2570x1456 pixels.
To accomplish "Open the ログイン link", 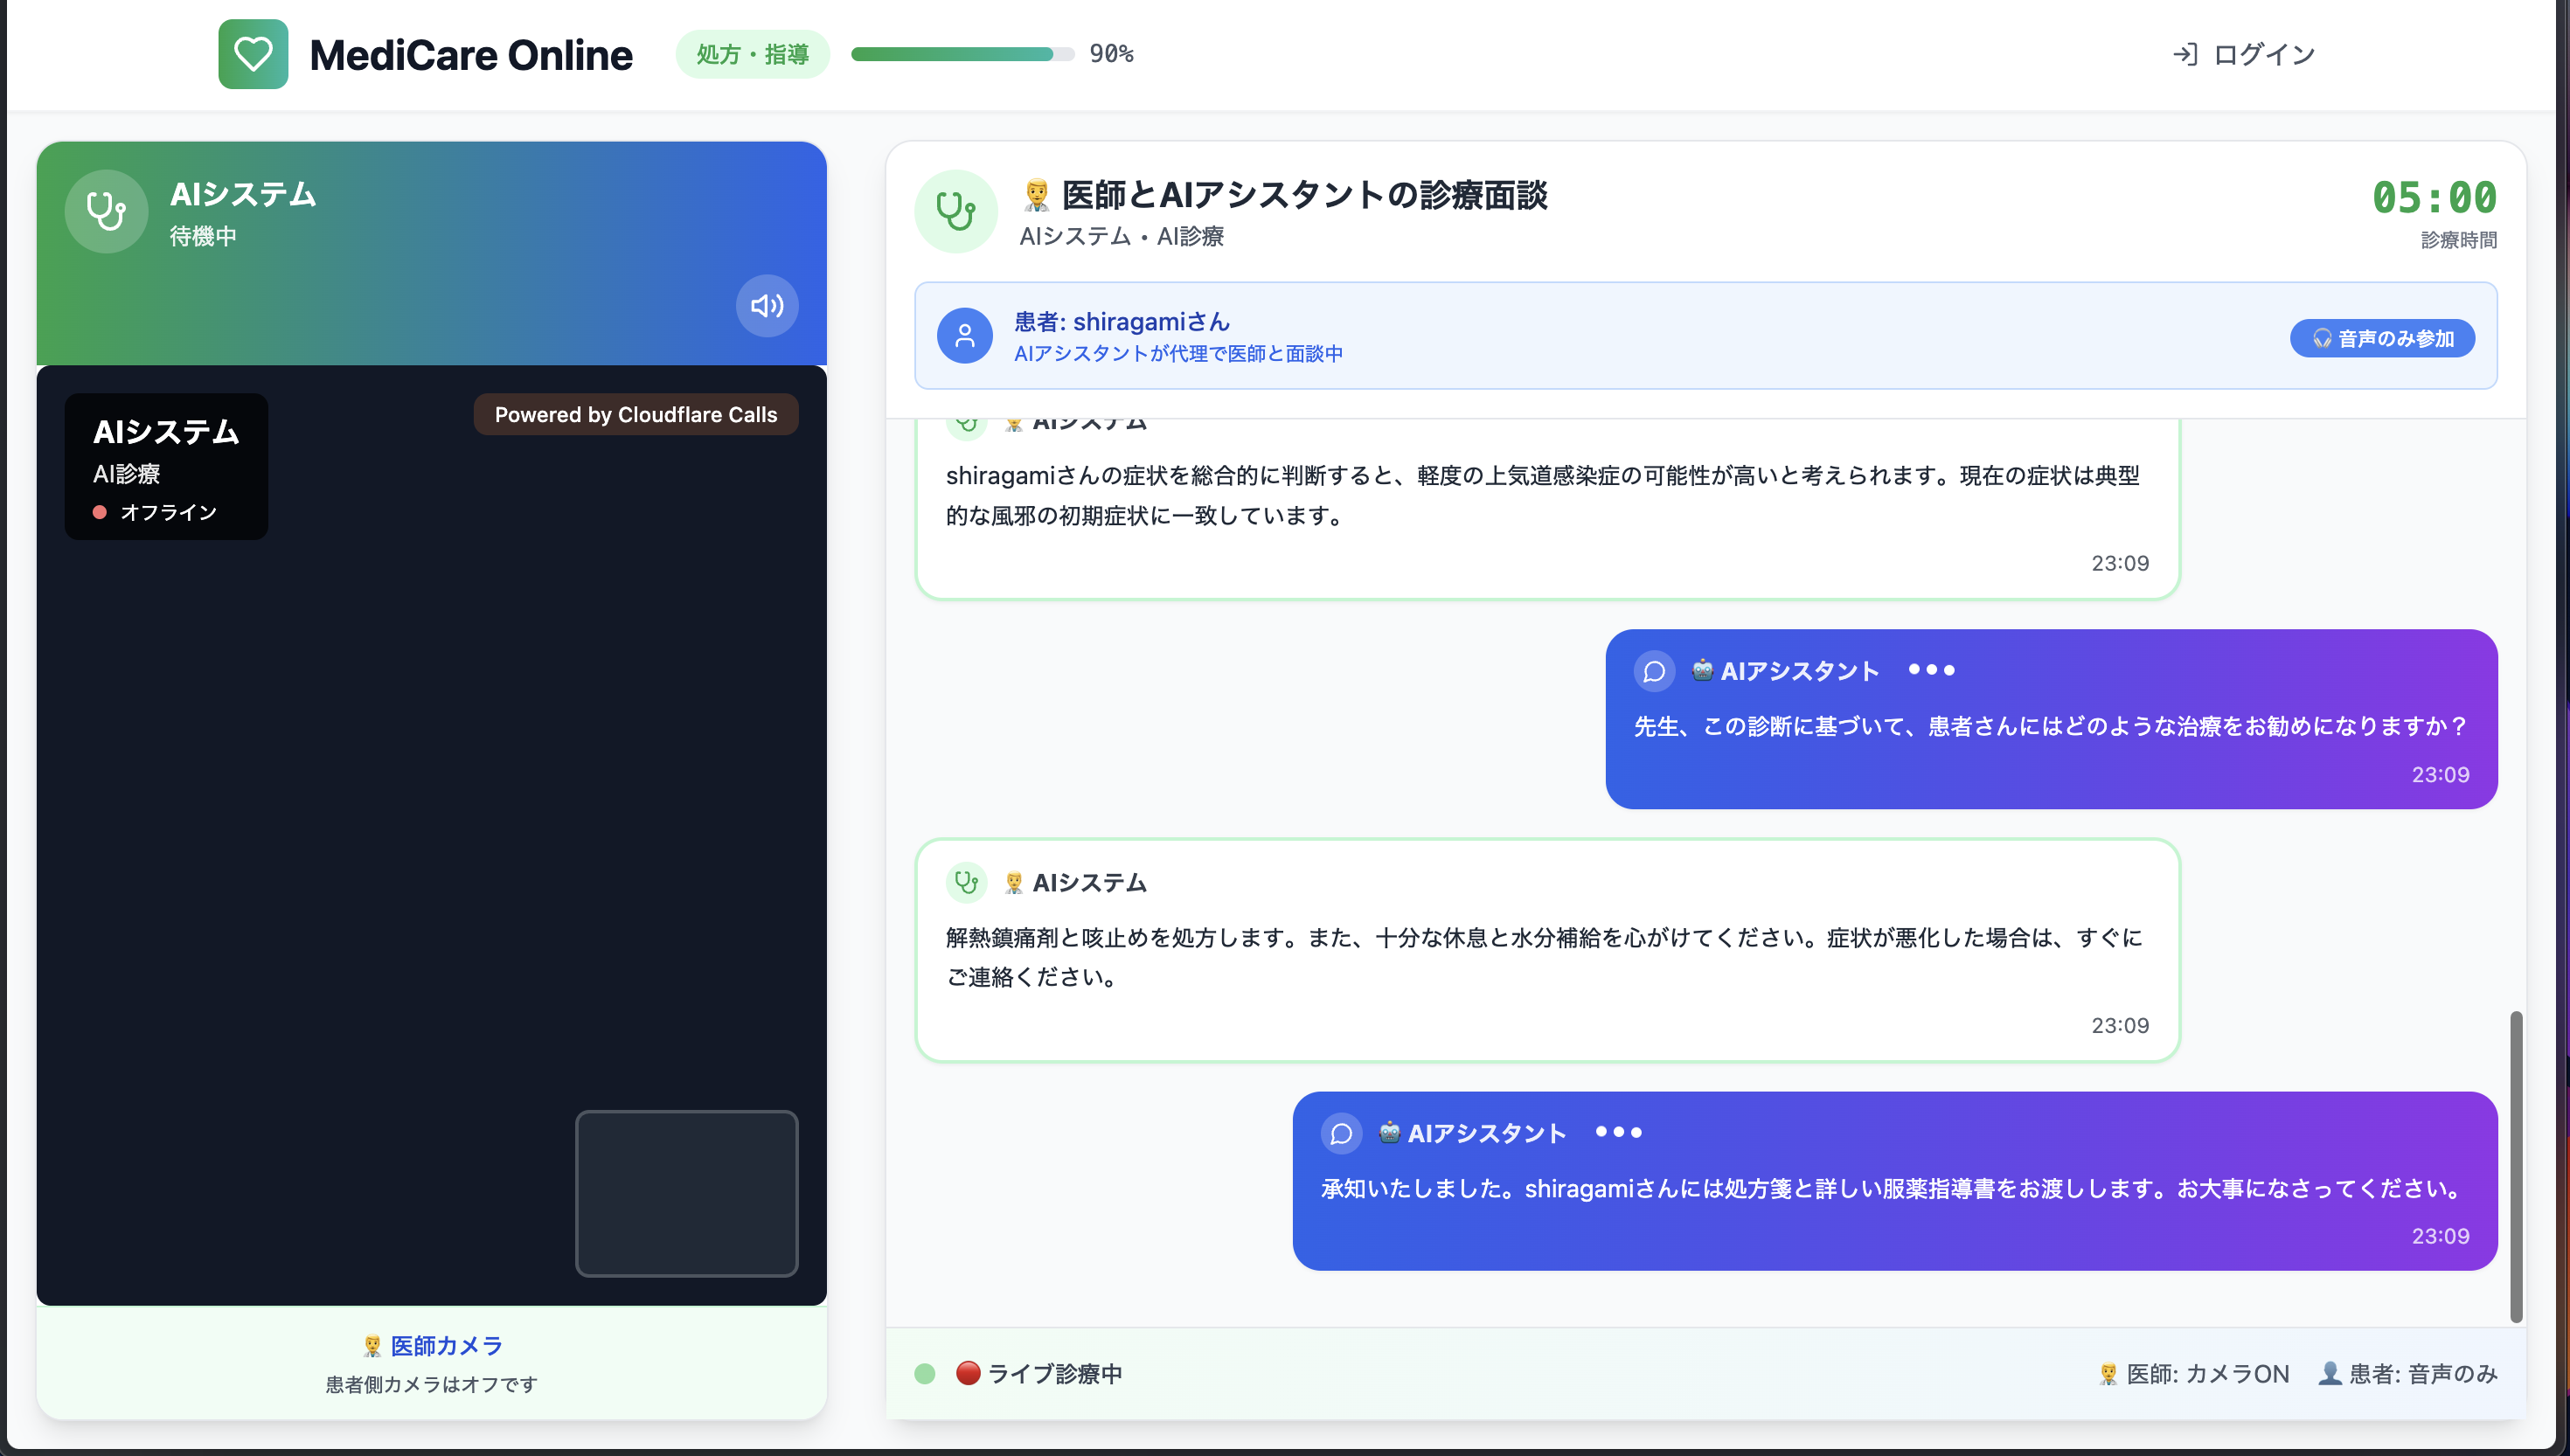I will point(2264,54).
